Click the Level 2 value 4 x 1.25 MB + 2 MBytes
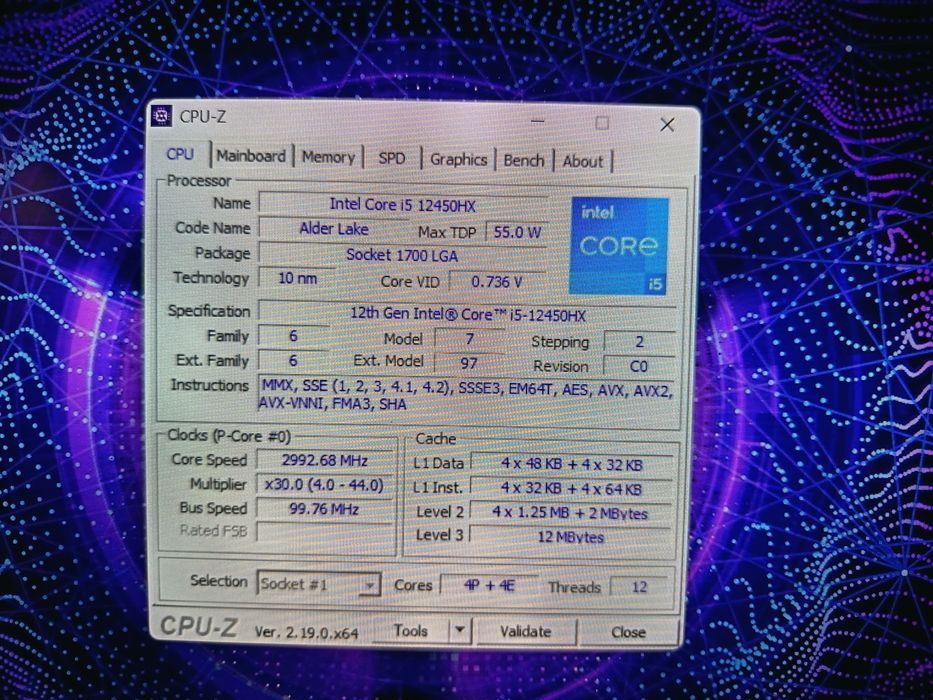The width and height of the screenshot is (933, 700). pyautogui.click(x=570, y=513)
